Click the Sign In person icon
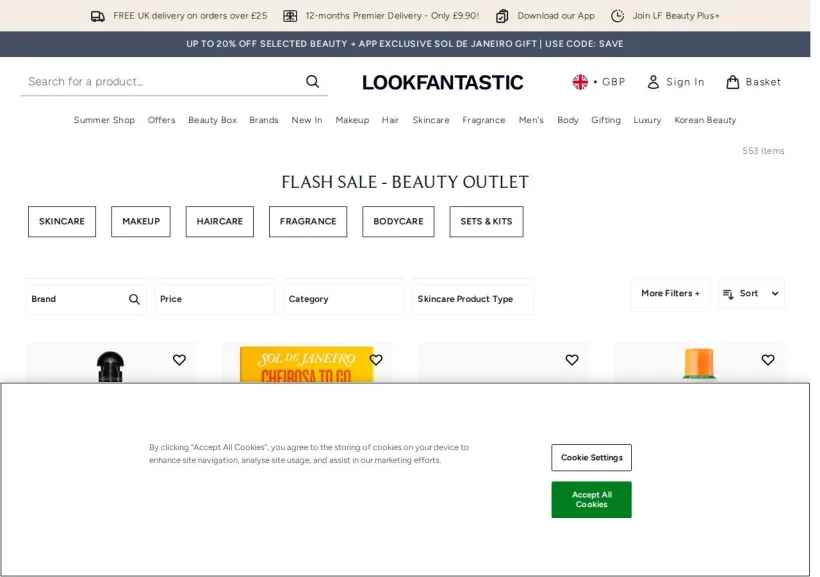Screen dimensions: 820x577 pyautogui.click(x=653, y=82)
